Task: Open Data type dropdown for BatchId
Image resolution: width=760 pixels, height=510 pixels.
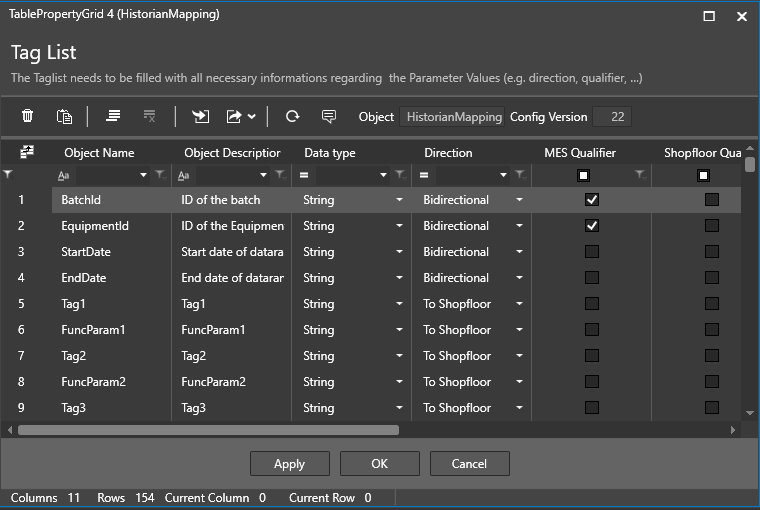Action: pyautogui.click(x=399, y=200)
